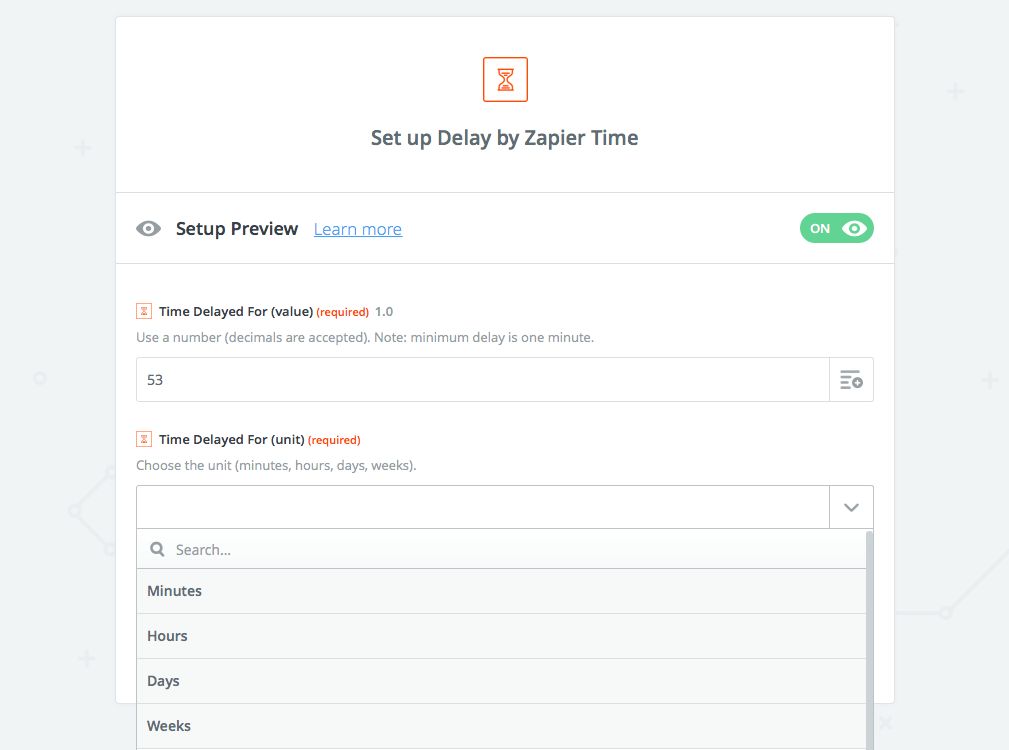Select the Weeks option
1009x750 pixels.
pyautogui.click(x=169, y=726)
